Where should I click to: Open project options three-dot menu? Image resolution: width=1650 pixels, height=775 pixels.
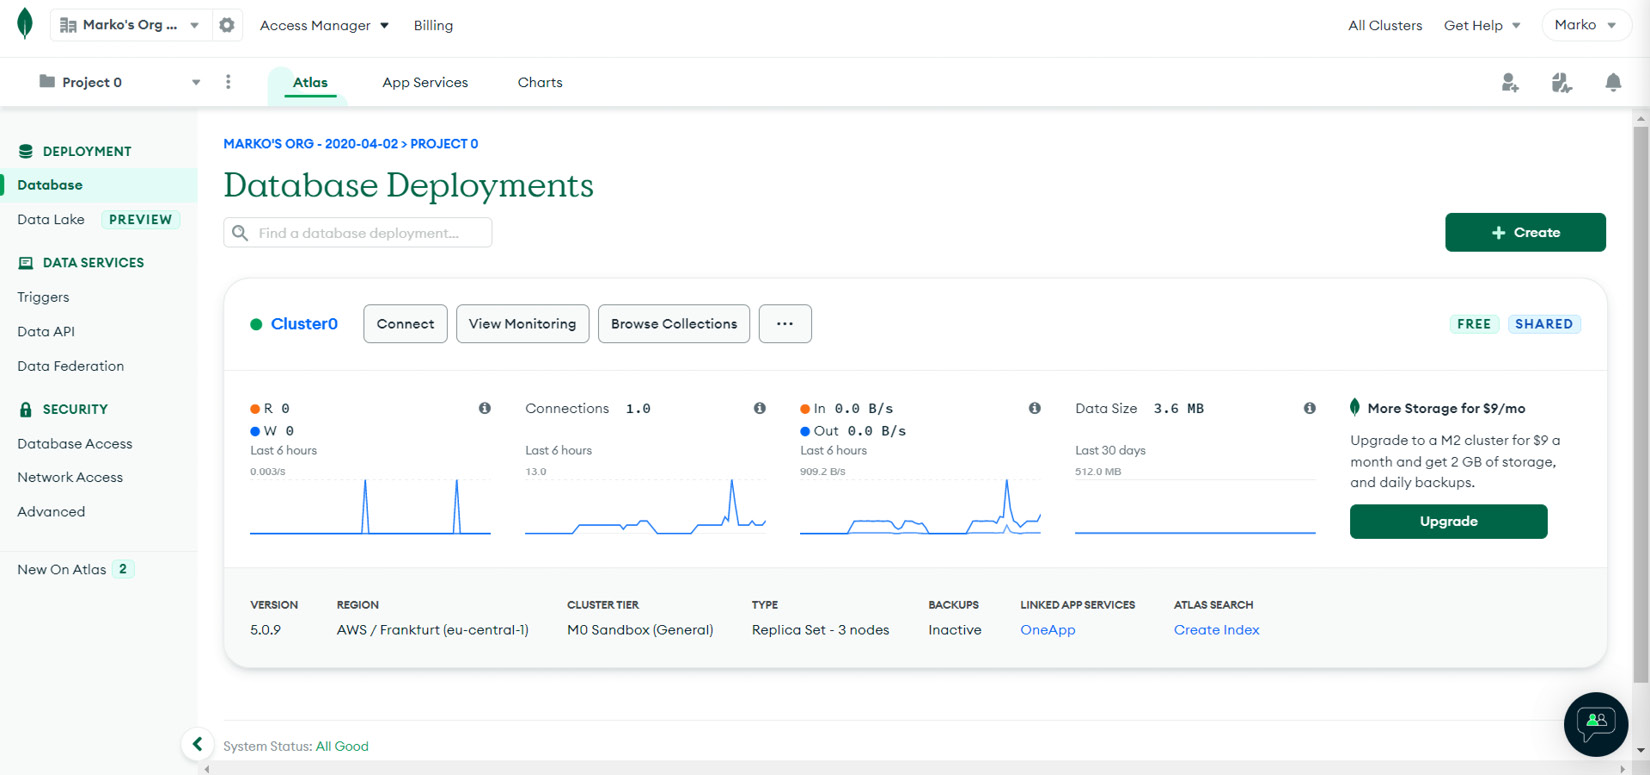(x=228, y=82)
